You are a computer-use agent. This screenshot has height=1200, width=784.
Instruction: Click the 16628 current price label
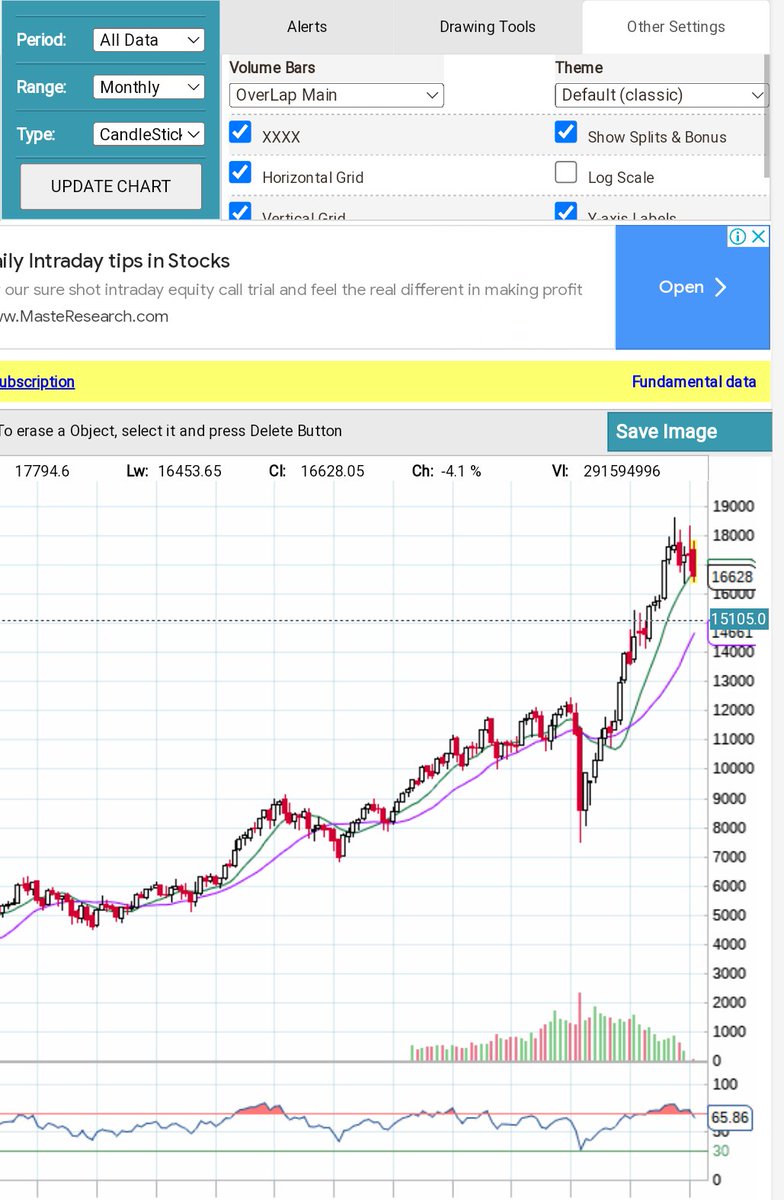tap(732, 577)
